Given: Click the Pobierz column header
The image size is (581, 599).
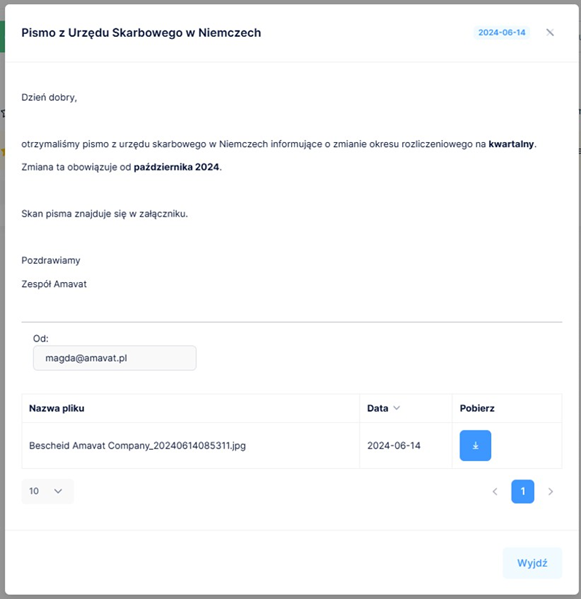Looking at the screenshot, I should coord(477,408).
